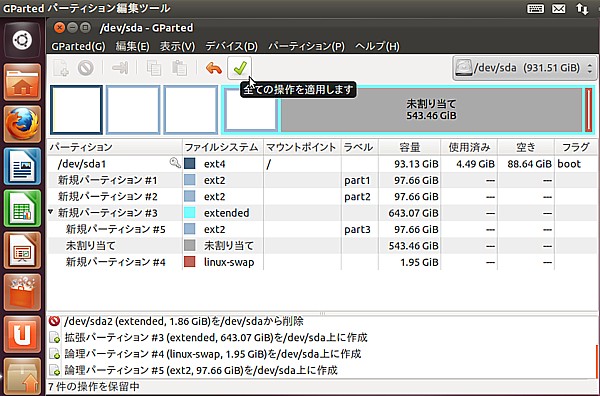Image resolution: width=600 pixels, height=396 pixels.
Task: Undo the last operation with orange arrow
Action: click(214, 68)
